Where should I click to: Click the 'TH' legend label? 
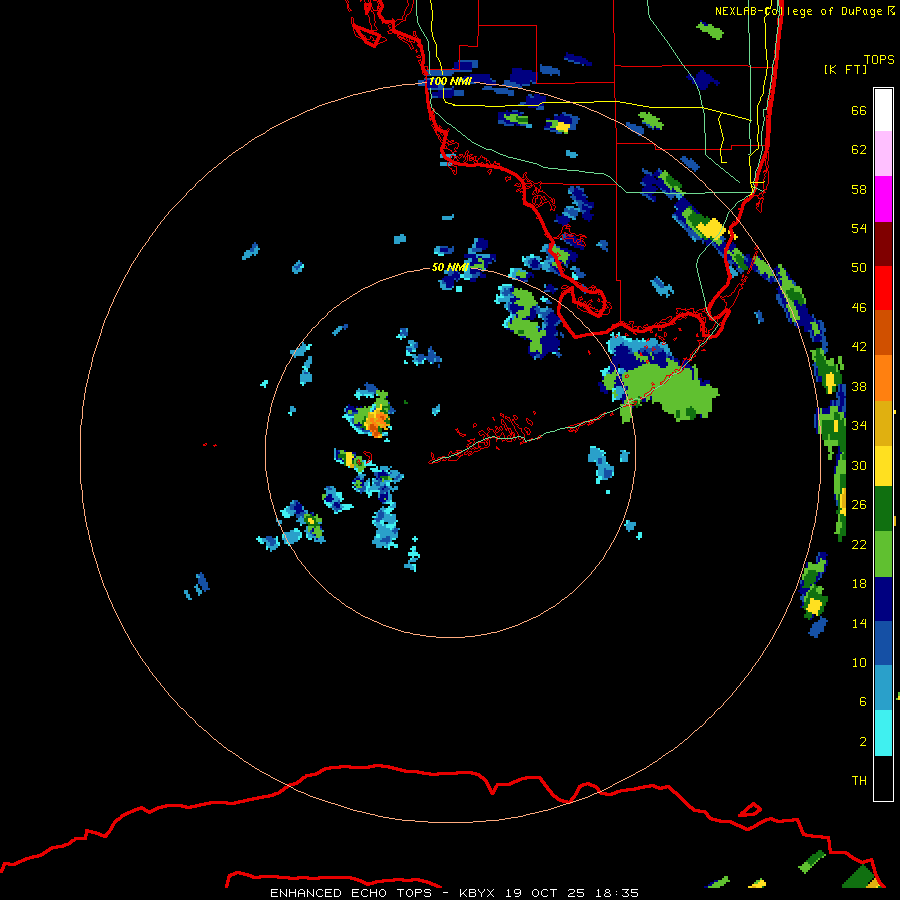point(859,781)
